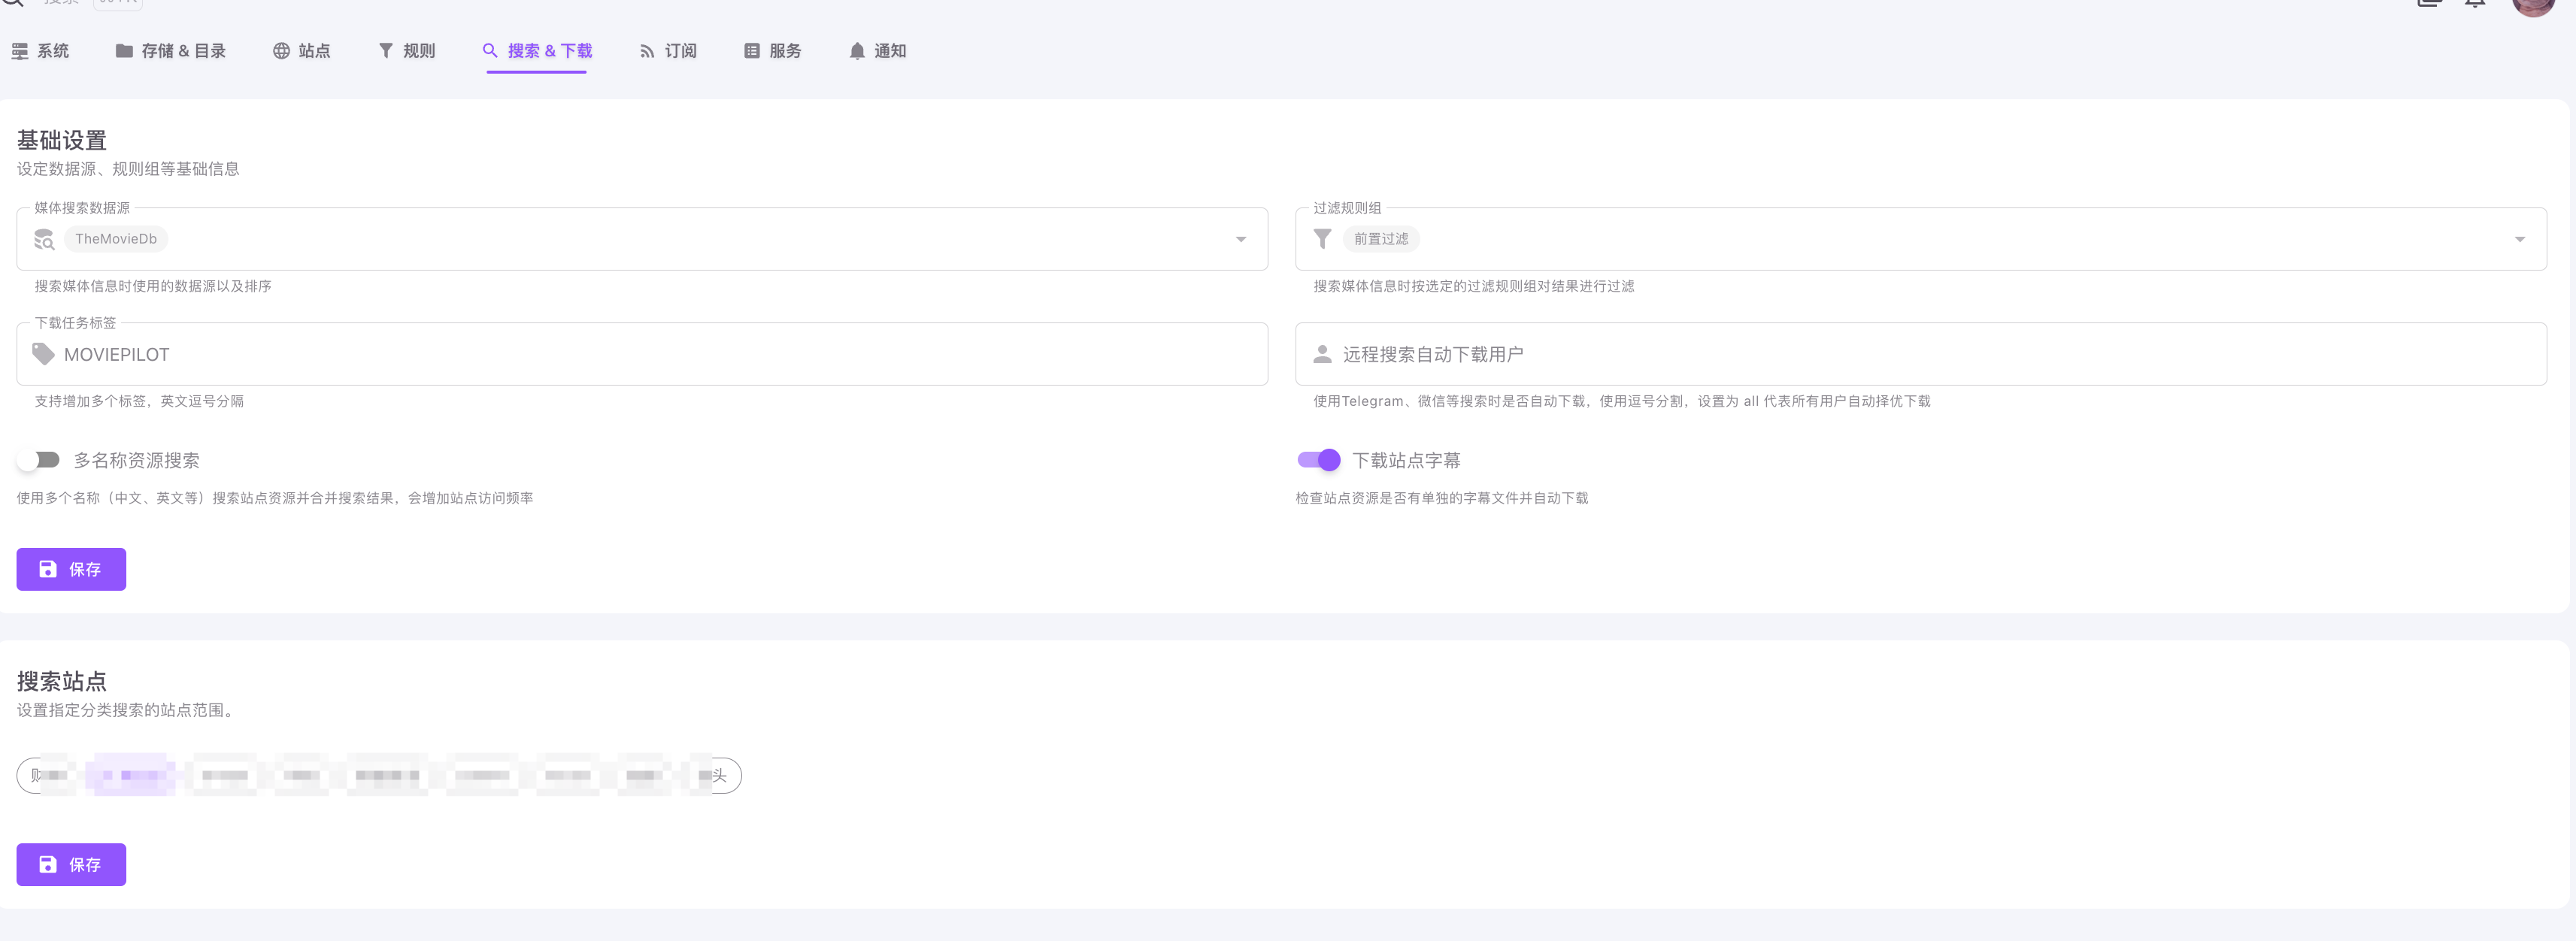The image size is (2576, 941).
Task: Remove or select the 前置过滤 chip
Action: click(x=1380, y=239)
